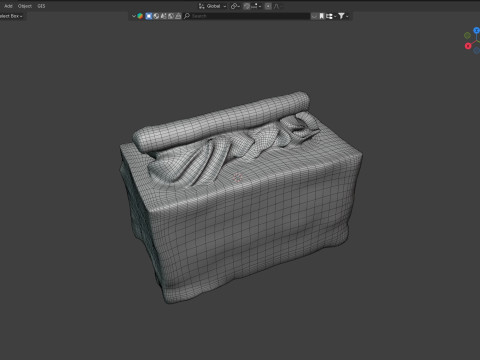Click the hollow green negative Y gizmo axis
The width and height of the screenshot is (480, 360).
[x=467, y=35]
